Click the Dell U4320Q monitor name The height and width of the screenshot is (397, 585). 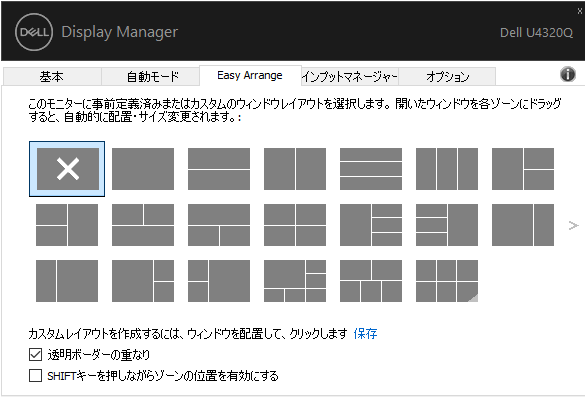click(536, 32)
